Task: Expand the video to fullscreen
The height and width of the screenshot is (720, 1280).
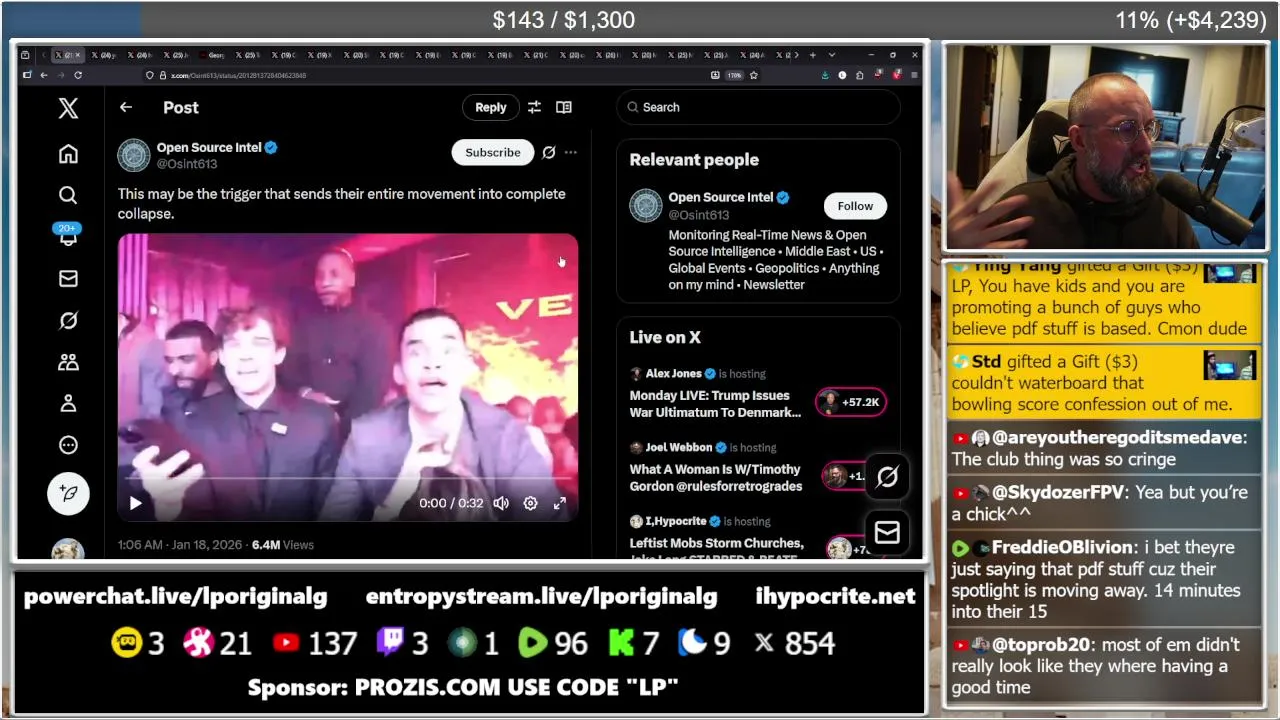Action: pyautogui.click(x=560, y=503)
